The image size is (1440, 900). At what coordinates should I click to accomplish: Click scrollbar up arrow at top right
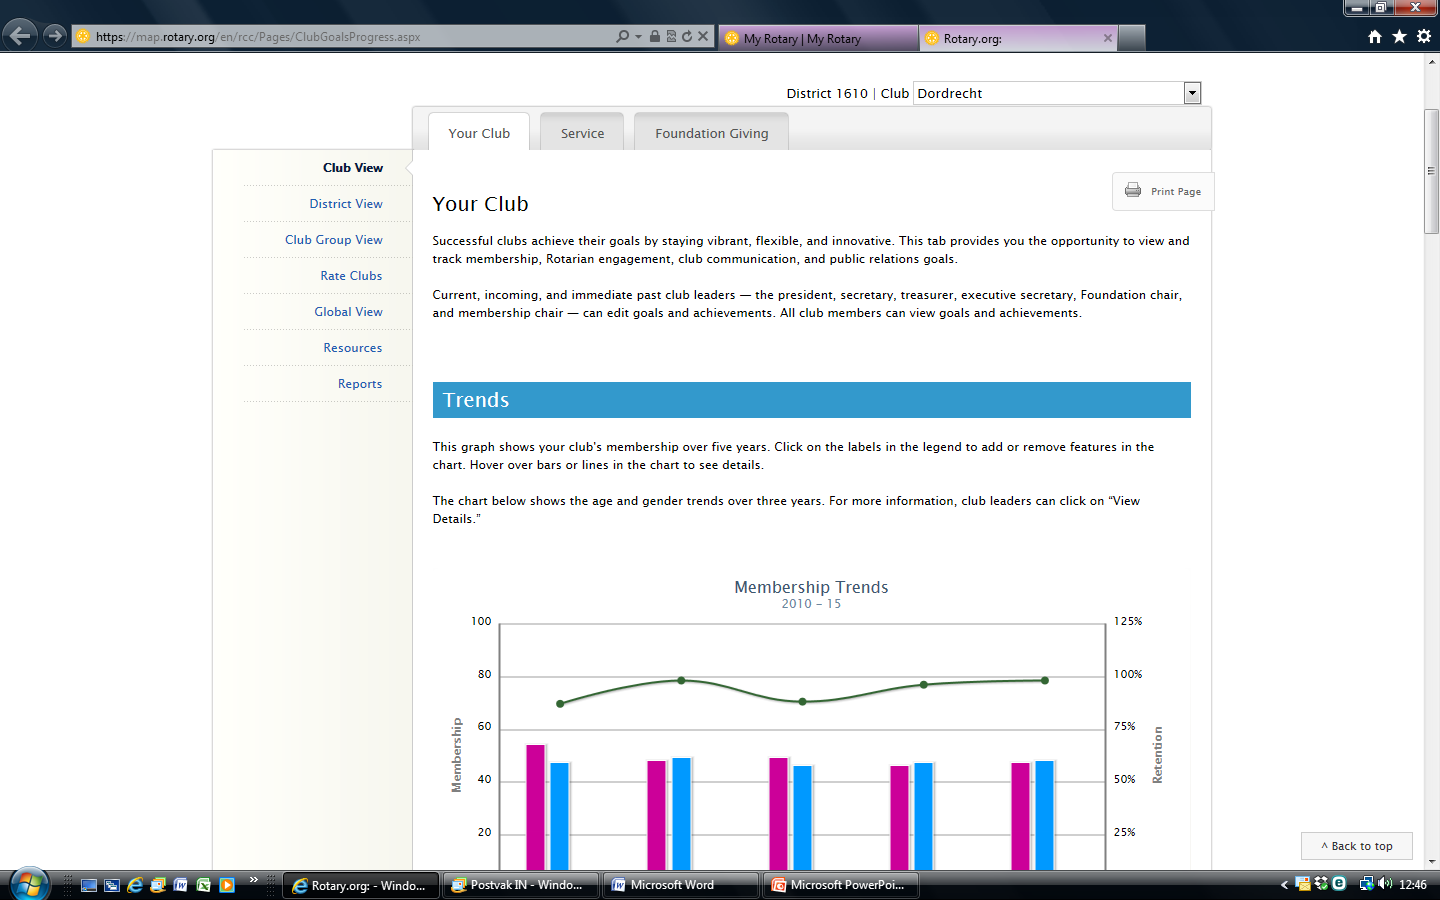coord(1432,61)
